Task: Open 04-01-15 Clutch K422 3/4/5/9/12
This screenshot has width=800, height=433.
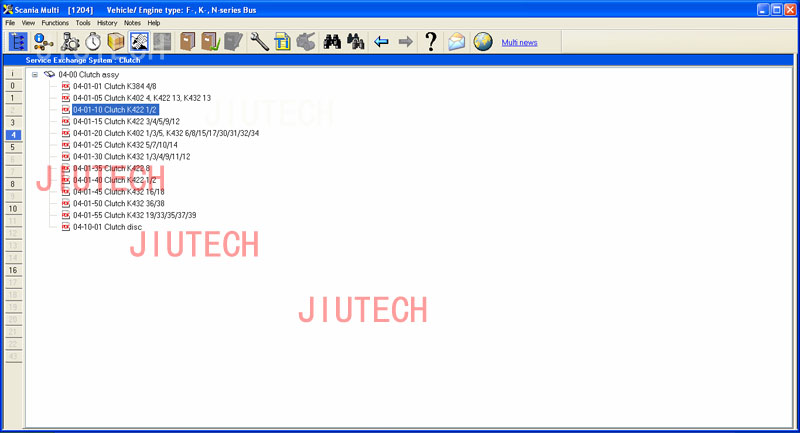Action: pos(126,121)
